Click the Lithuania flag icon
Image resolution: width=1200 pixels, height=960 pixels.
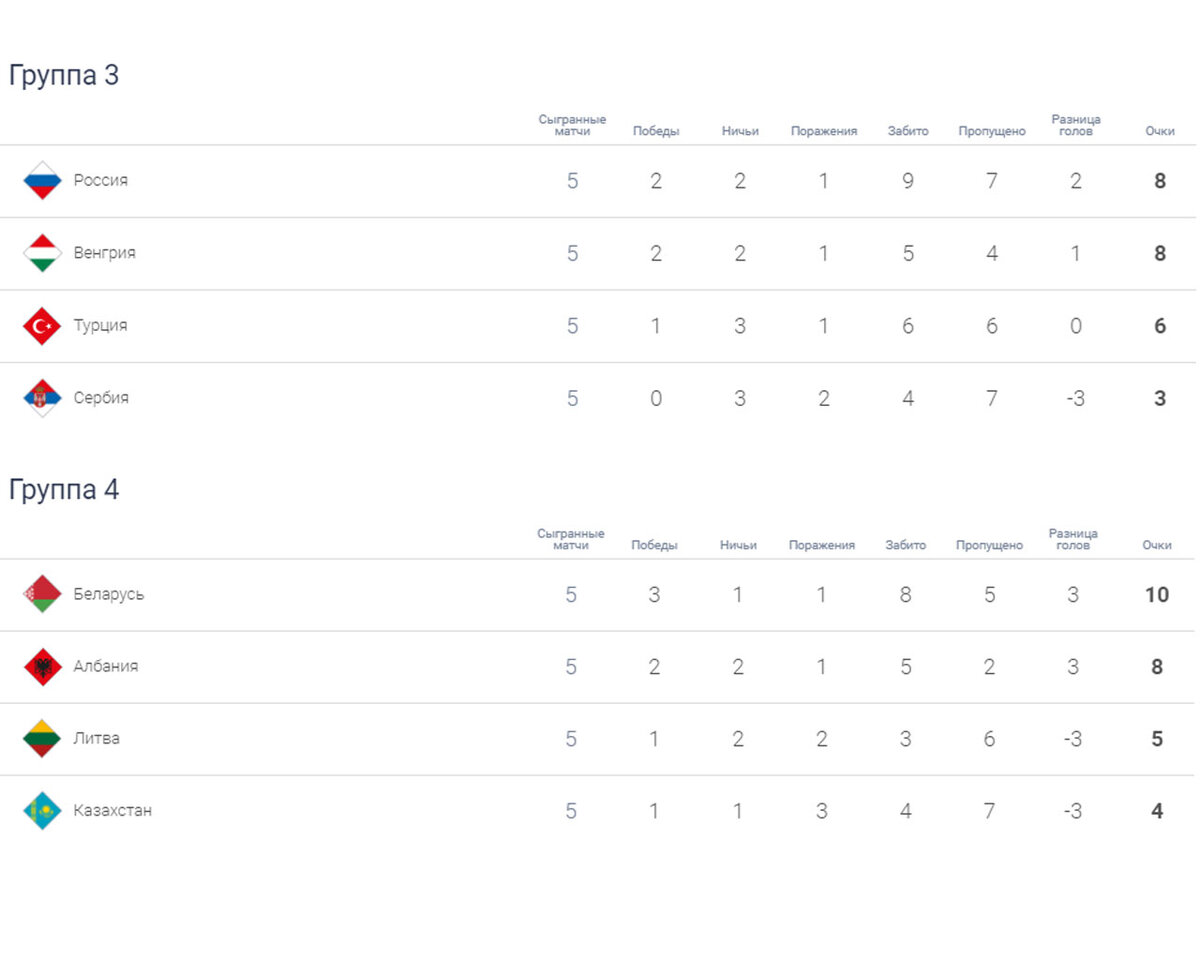pos(42,739)
